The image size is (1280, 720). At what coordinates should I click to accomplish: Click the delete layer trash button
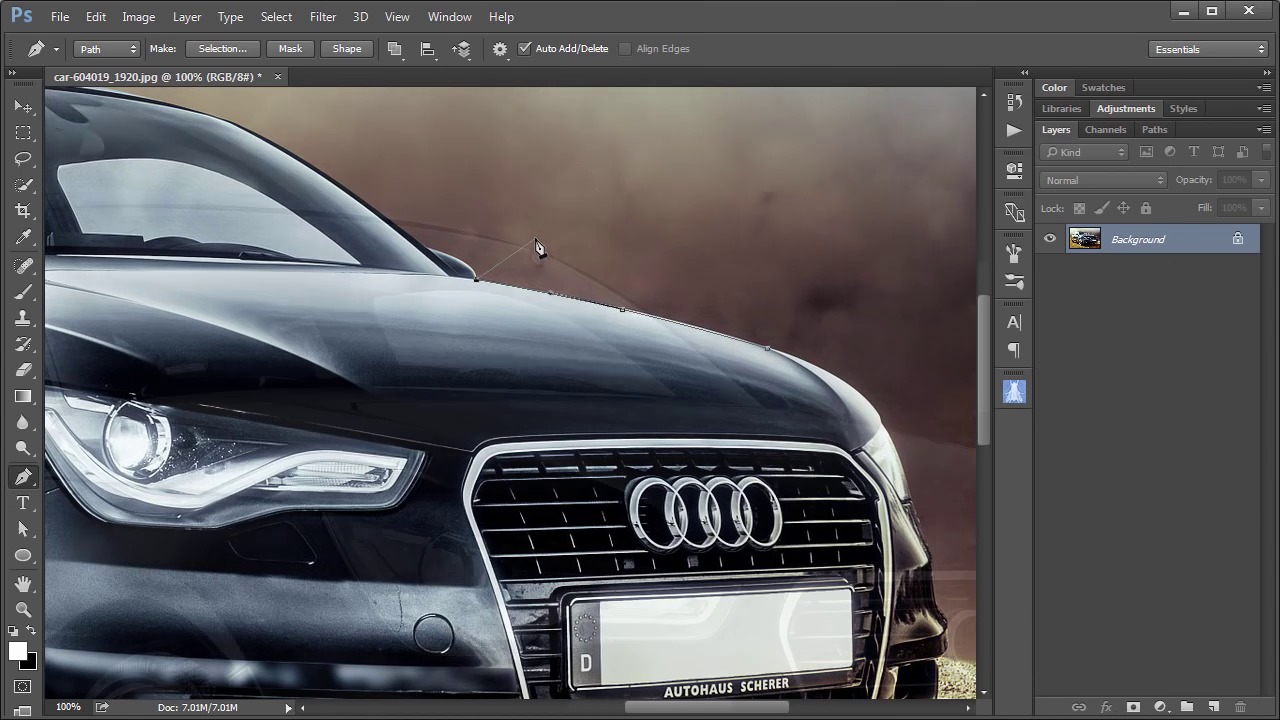click(x=1240, y=707)
